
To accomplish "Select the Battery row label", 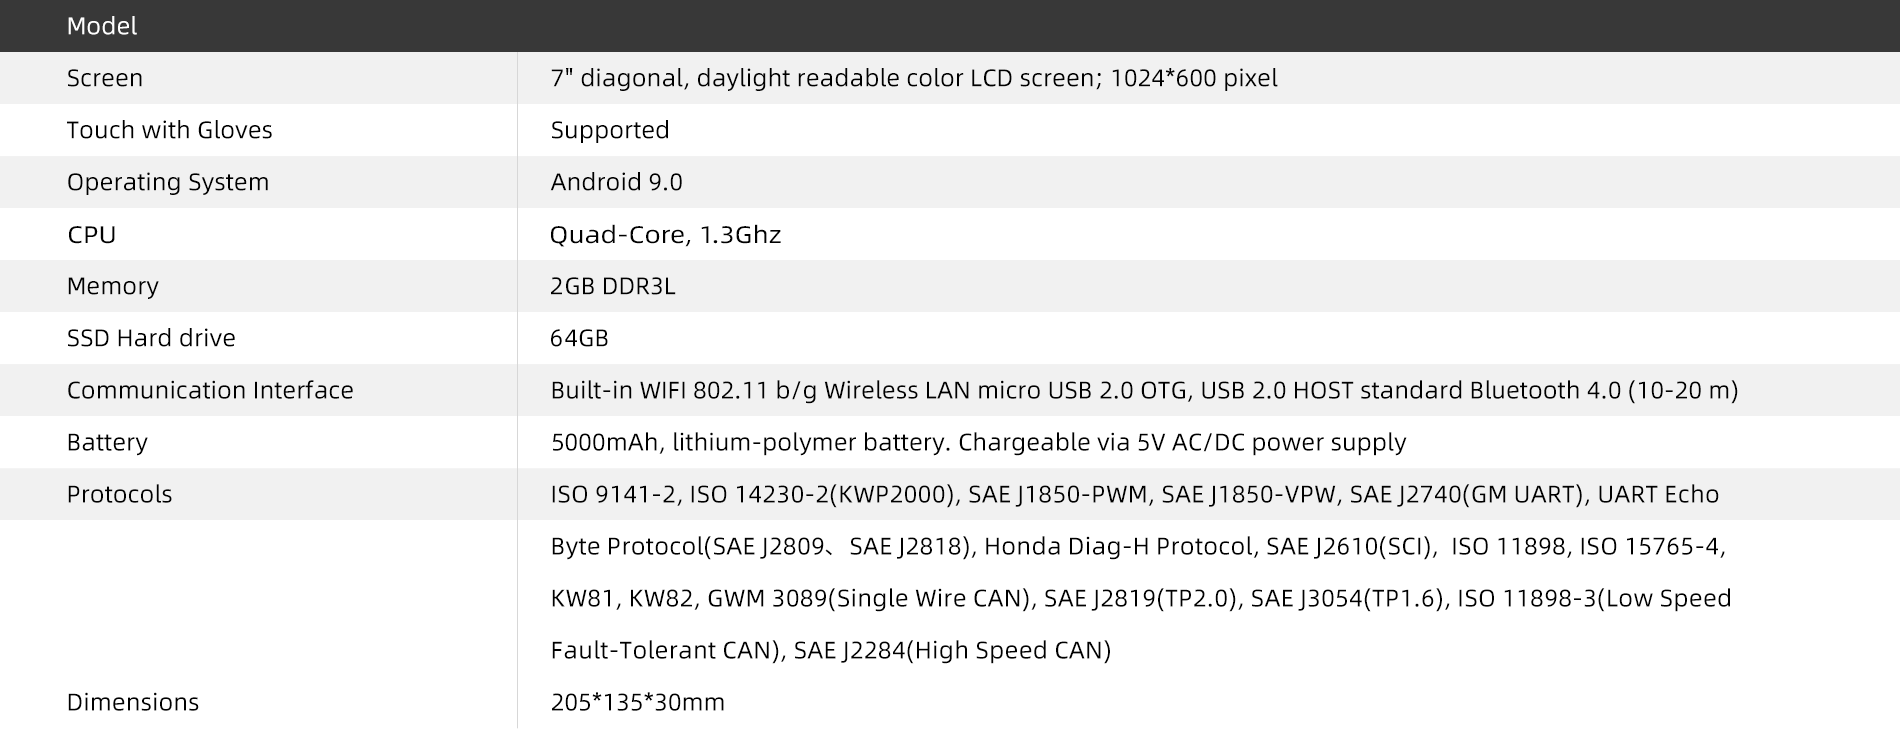I will pos(107,442).
